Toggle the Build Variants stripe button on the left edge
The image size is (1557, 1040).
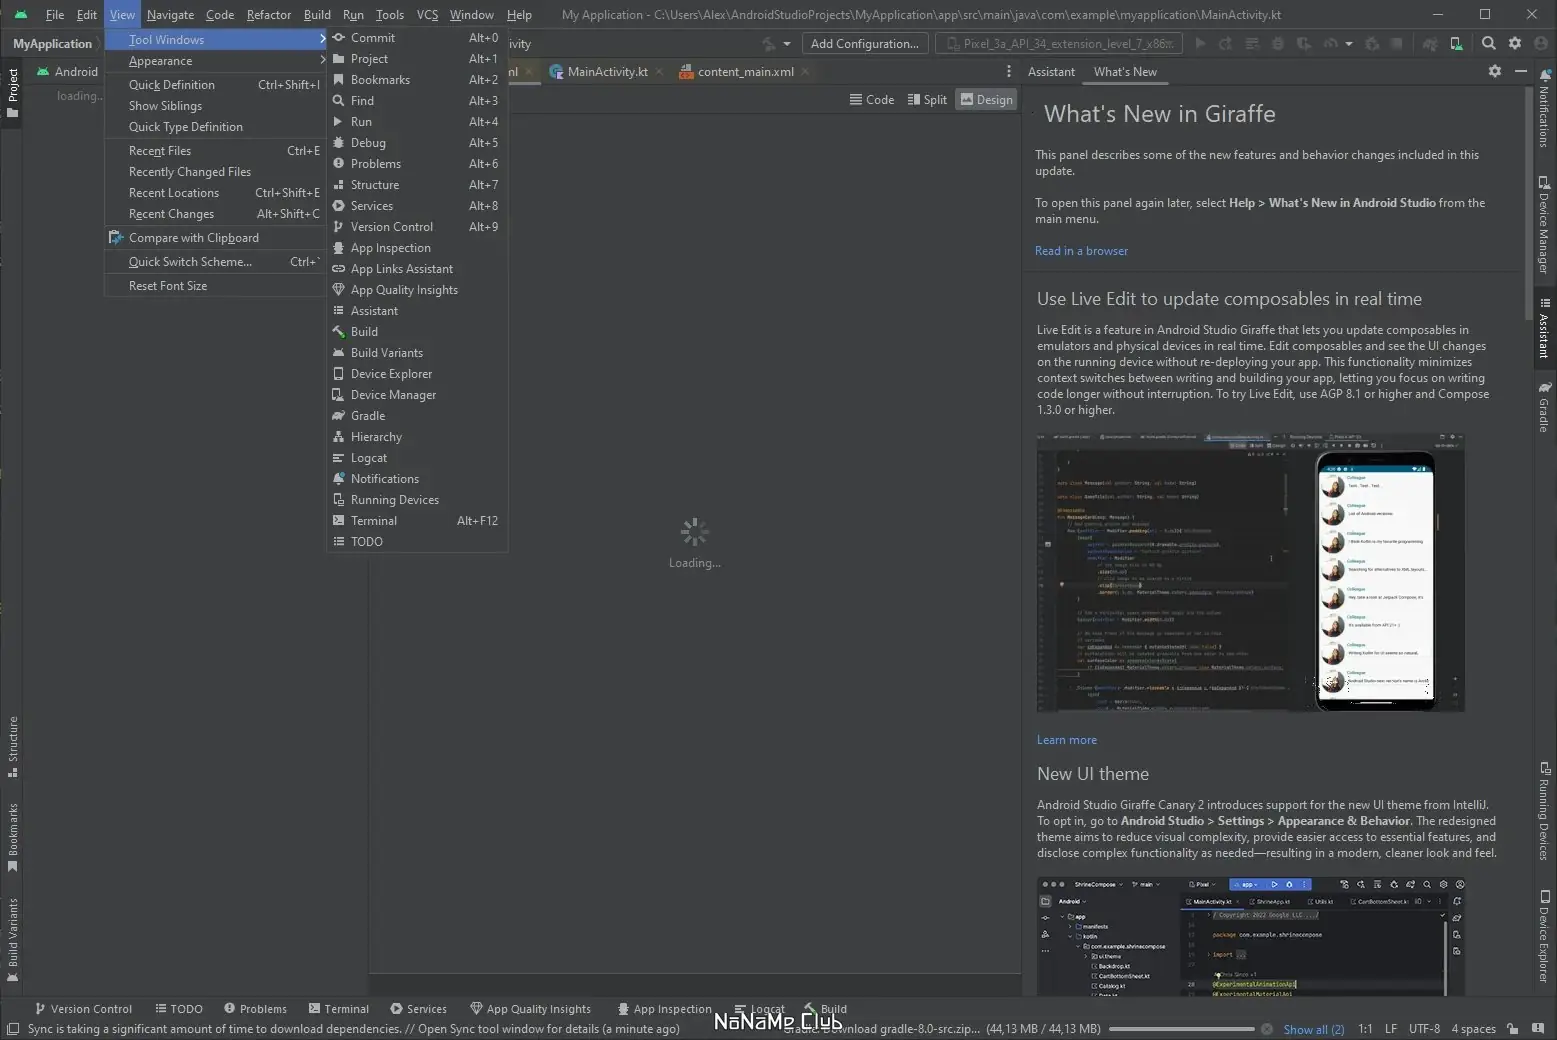pos(13,940)
